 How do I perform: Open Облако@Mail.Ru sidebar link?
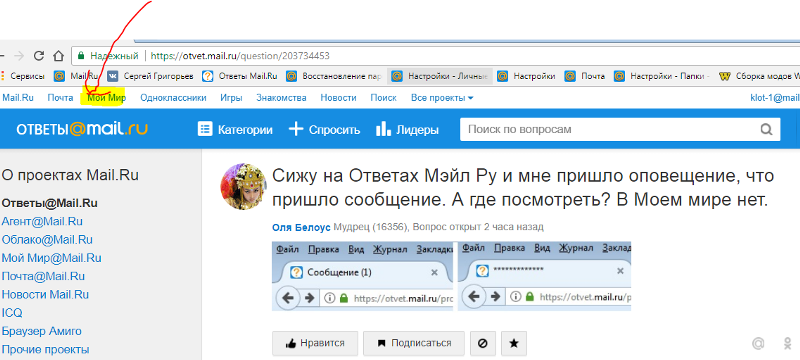click(47, 240)
